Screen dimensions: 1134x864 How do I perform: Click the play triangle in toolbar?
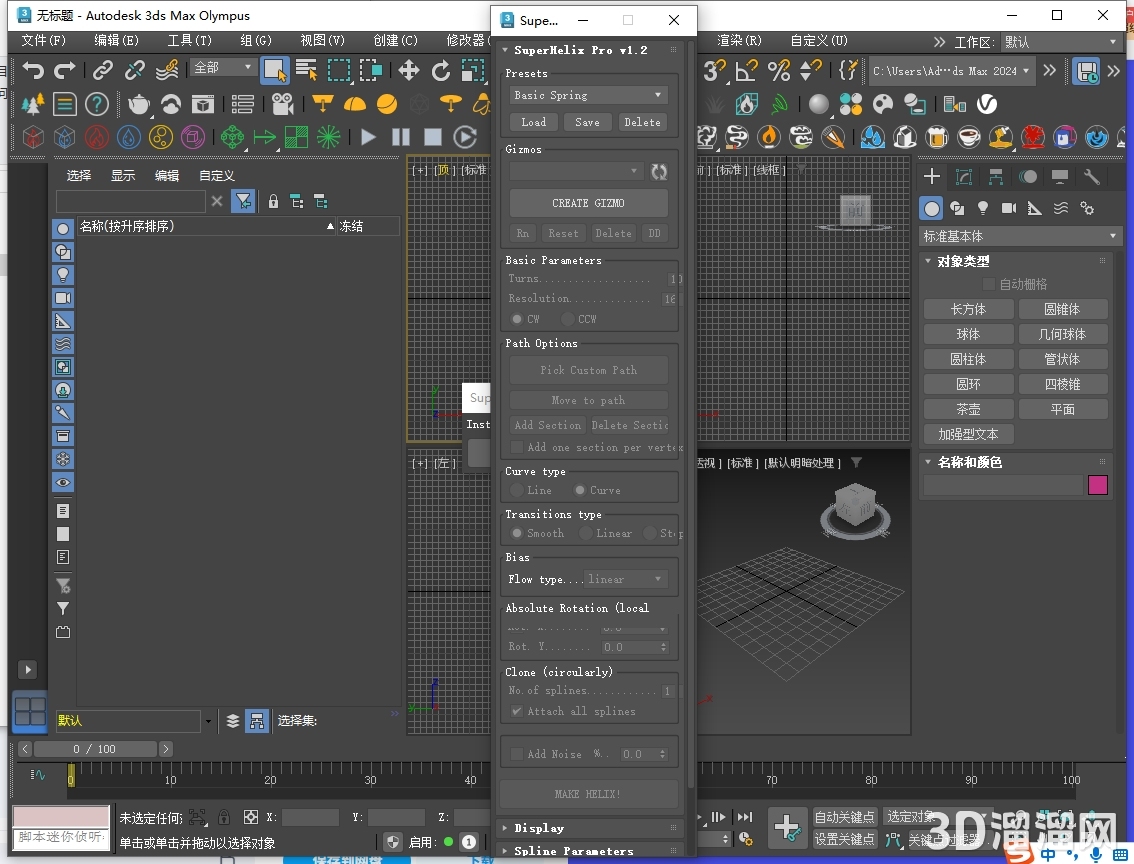click(x=368, y=137)
